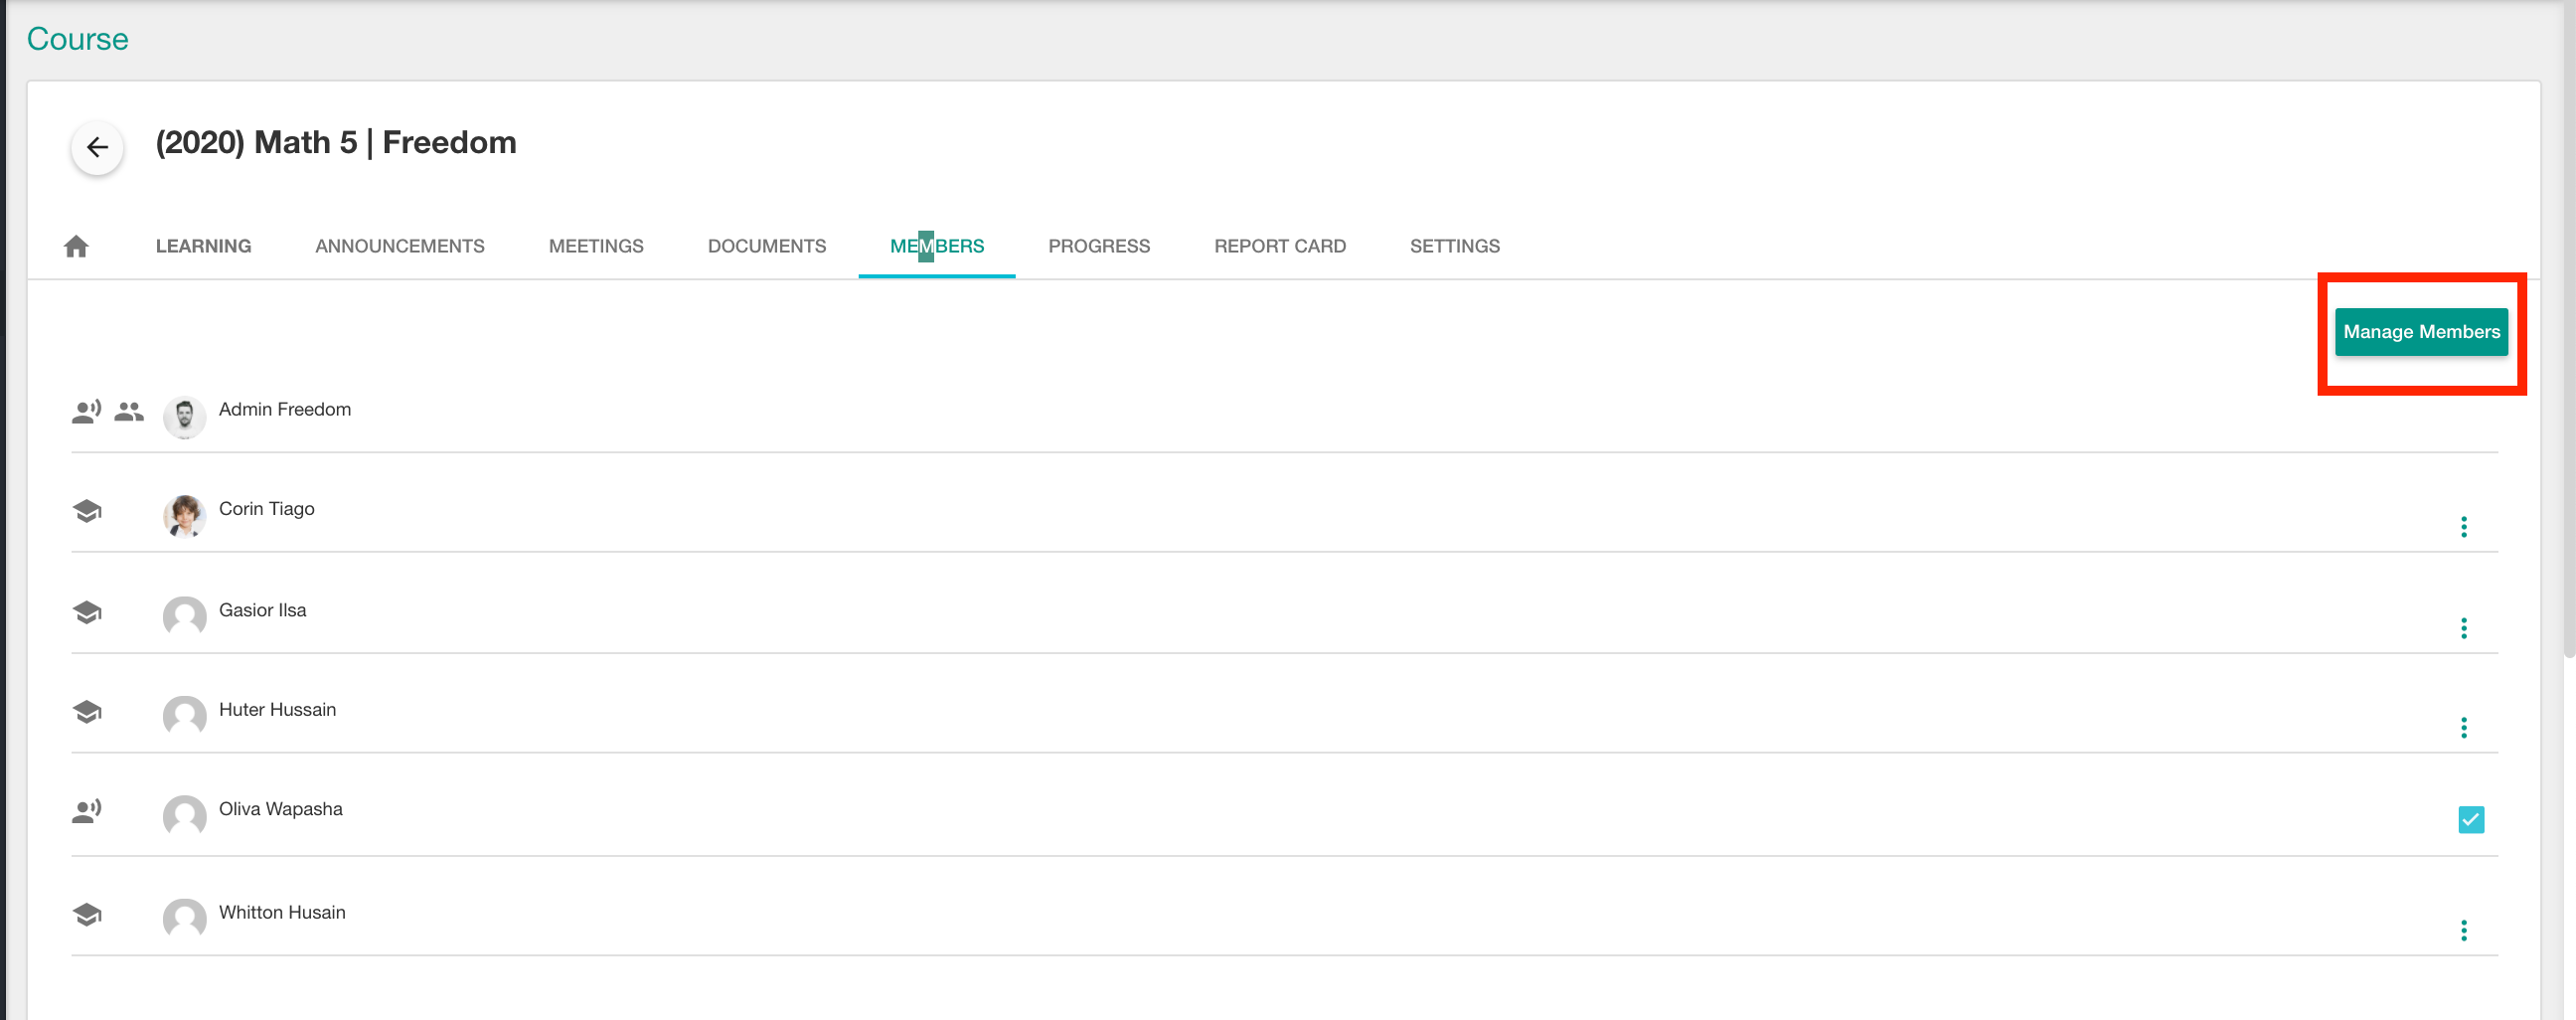Open the three-dot menu for Corin Tiago
2576x1020 pixels.
(x=2464, y=527)
